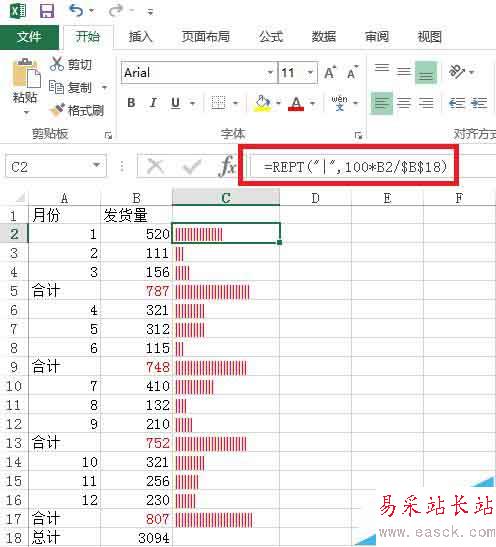Viewport: 496px width, 547px height.
Task: Click the formula bar enter checkmark icon
Action: [x=192, y=166]
